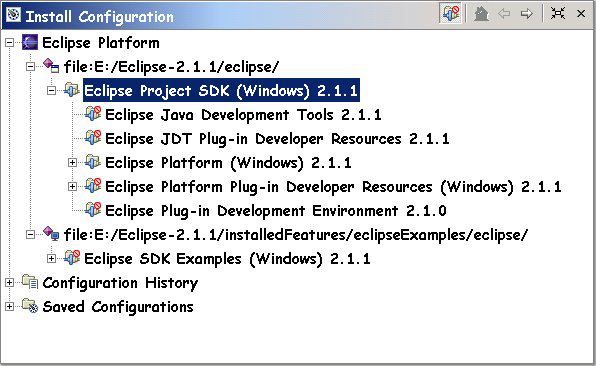The width and height of the screenshot is (596, 366).
Task: Go to the Home toolbar icon
Action: tap(481, 14)
